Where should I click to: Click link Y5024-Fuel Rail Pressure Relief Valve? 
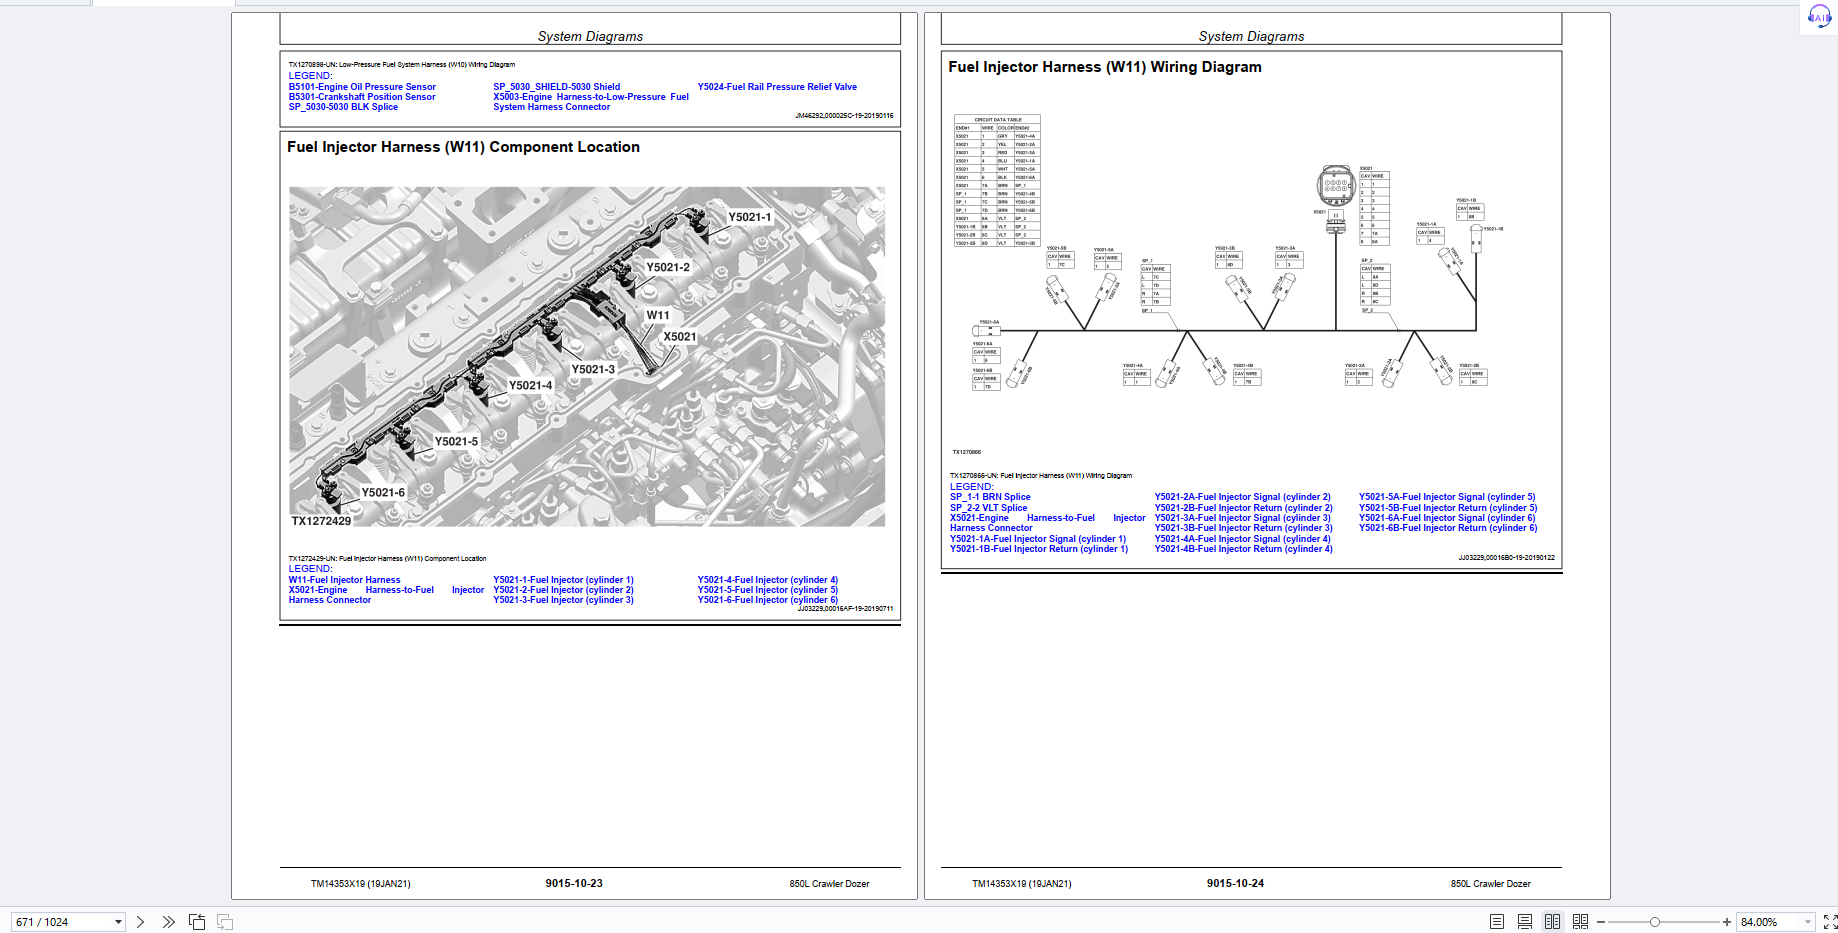coord(777,87)
